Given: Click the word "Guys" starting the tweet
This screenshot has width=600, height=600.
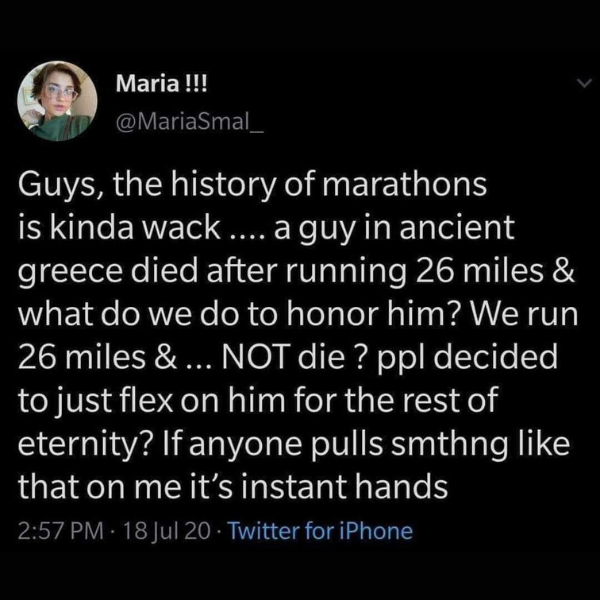Looking at the screenshot, I should [57, 186].
